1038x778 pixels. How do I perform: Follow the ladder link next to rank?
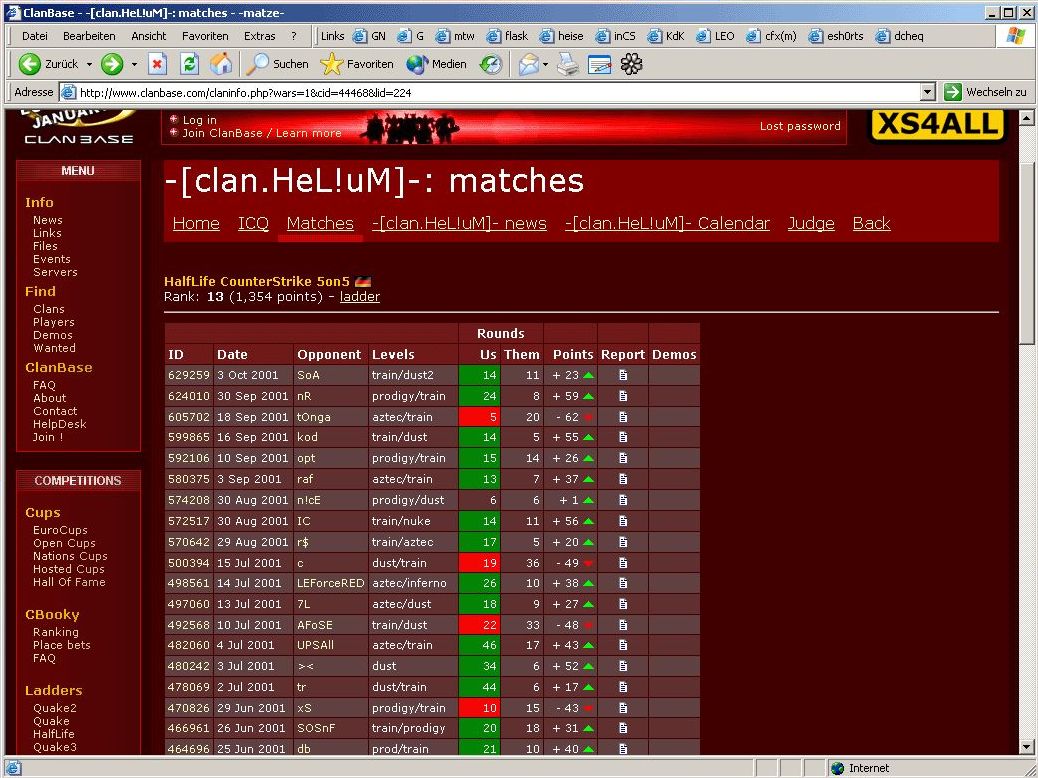click(x=360, y=297)
